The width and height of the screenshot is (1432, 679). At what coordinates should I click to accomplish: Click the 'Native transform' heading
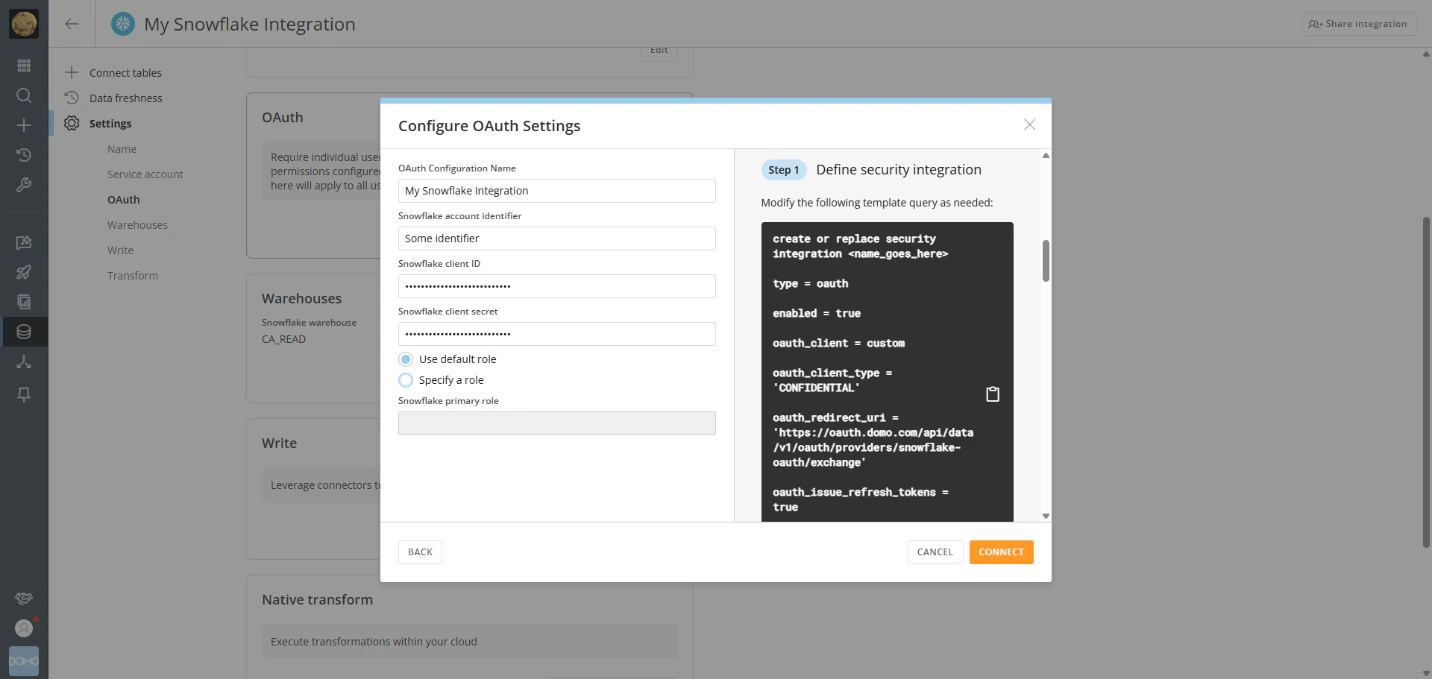[x=317, y=600]
